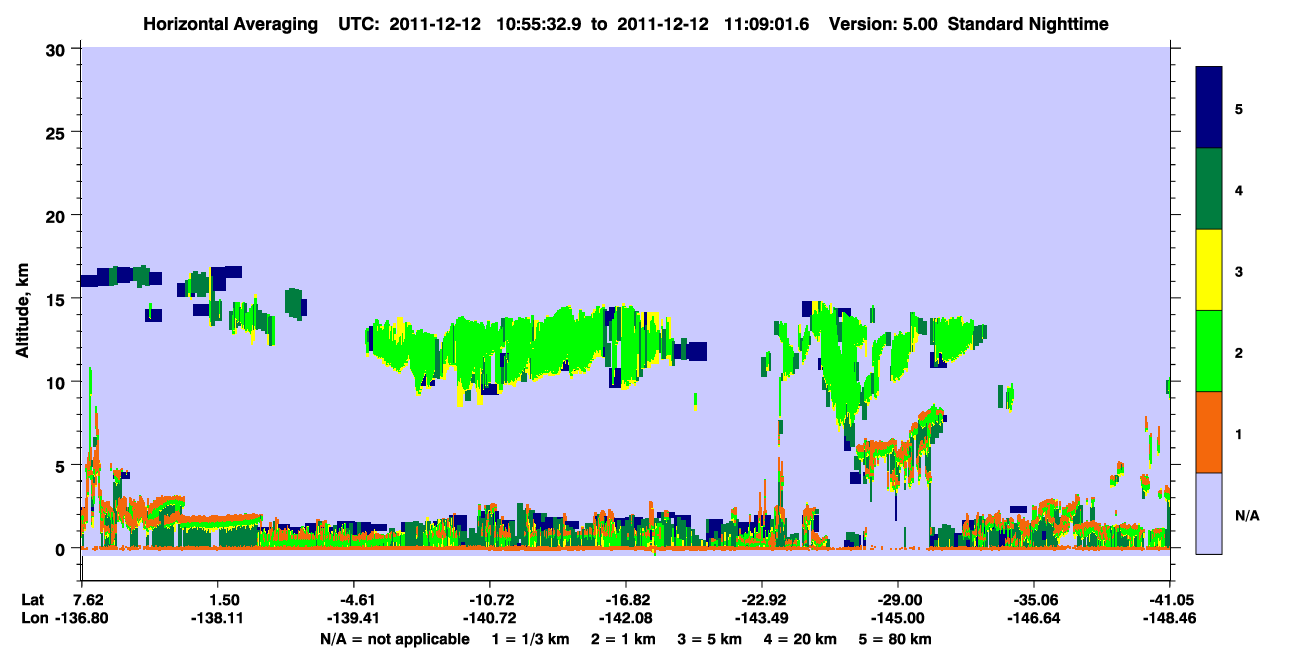Click the '2 = 1 km' legend note
Image resolution: width=1300 pixels, height=667 pixels.
coord(624,638)
